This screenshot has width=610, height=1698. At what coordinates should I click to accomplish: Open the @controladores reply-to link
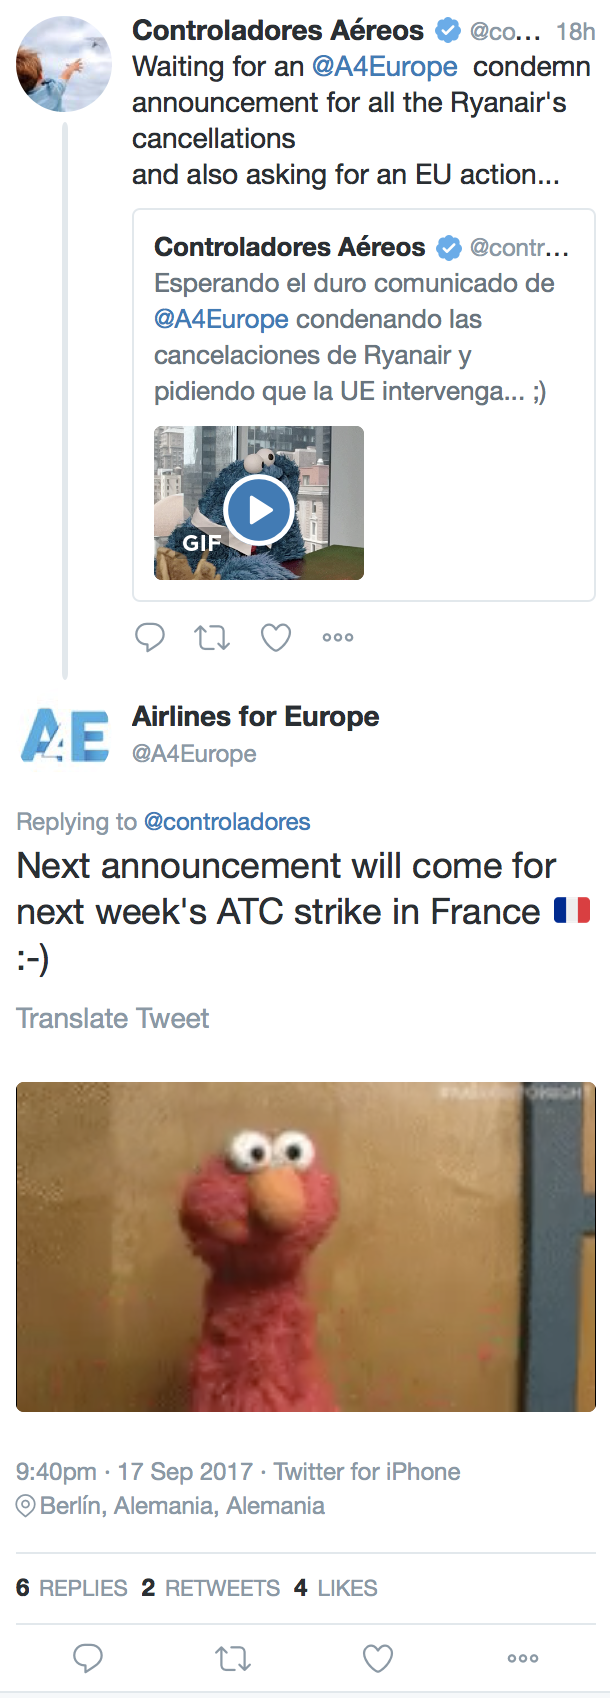(x=227, y=822)
